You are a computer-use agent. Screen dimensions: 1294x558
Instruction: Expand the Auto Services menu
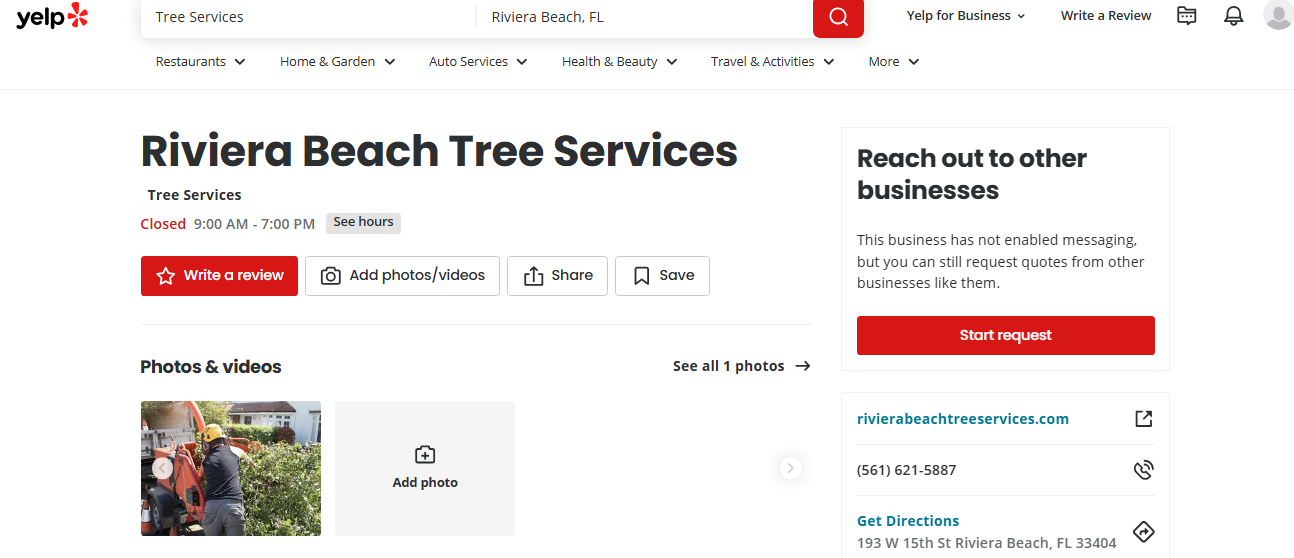[478, 61]
